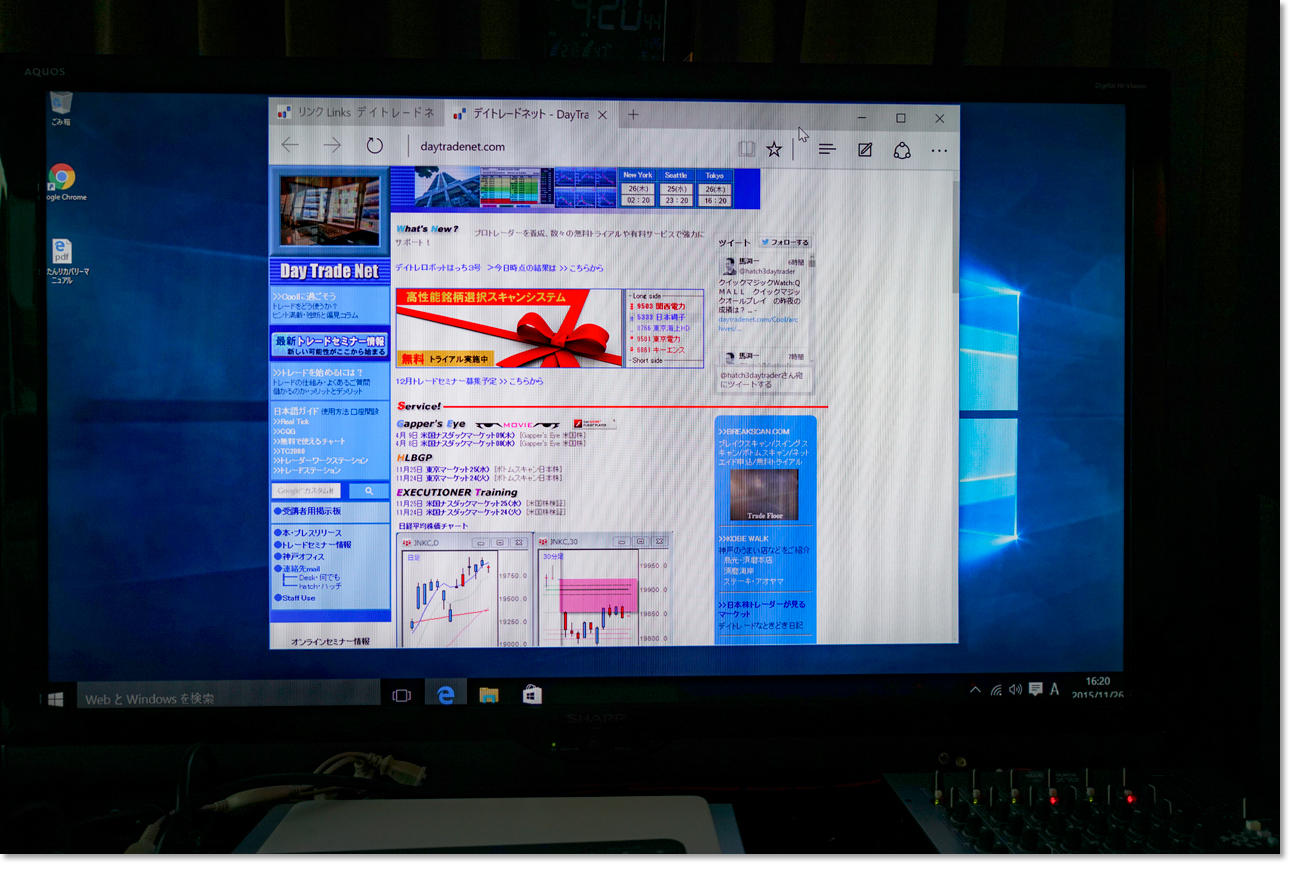Click the 9503 関西電力 stock entry

(661, 306)
